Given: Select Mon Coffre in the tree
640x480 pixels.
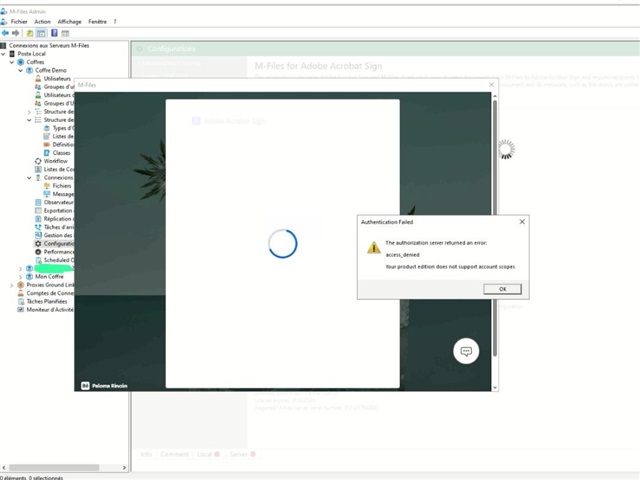Looking at the screenshot, I should pyautogui.click(x=49, y=277).
